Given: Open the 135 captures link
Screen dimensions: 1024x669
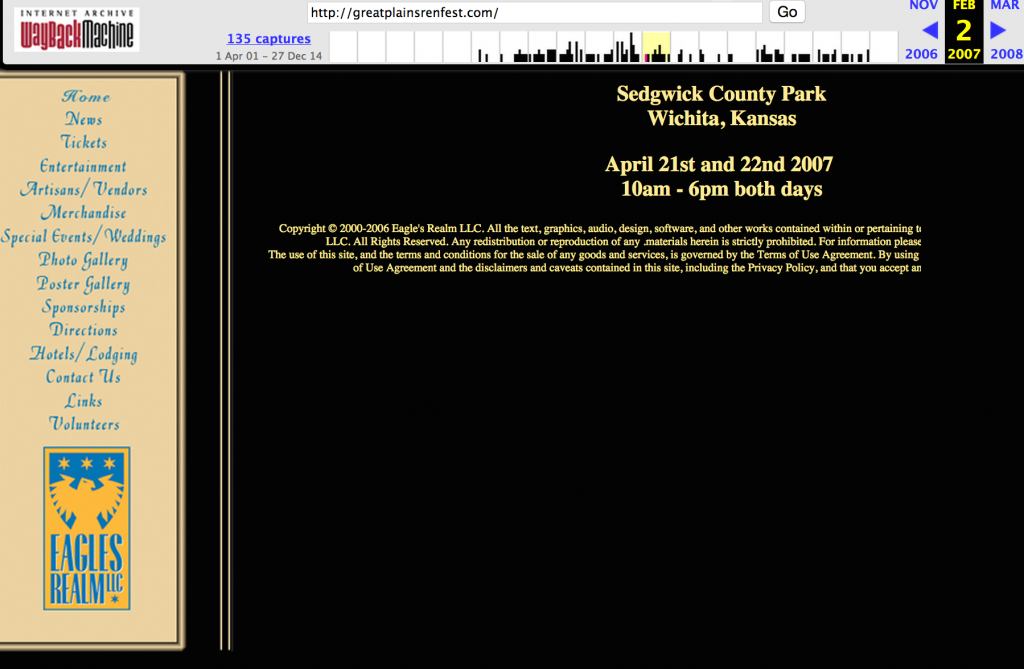Looking at the screenshot, I should [268, 39].
